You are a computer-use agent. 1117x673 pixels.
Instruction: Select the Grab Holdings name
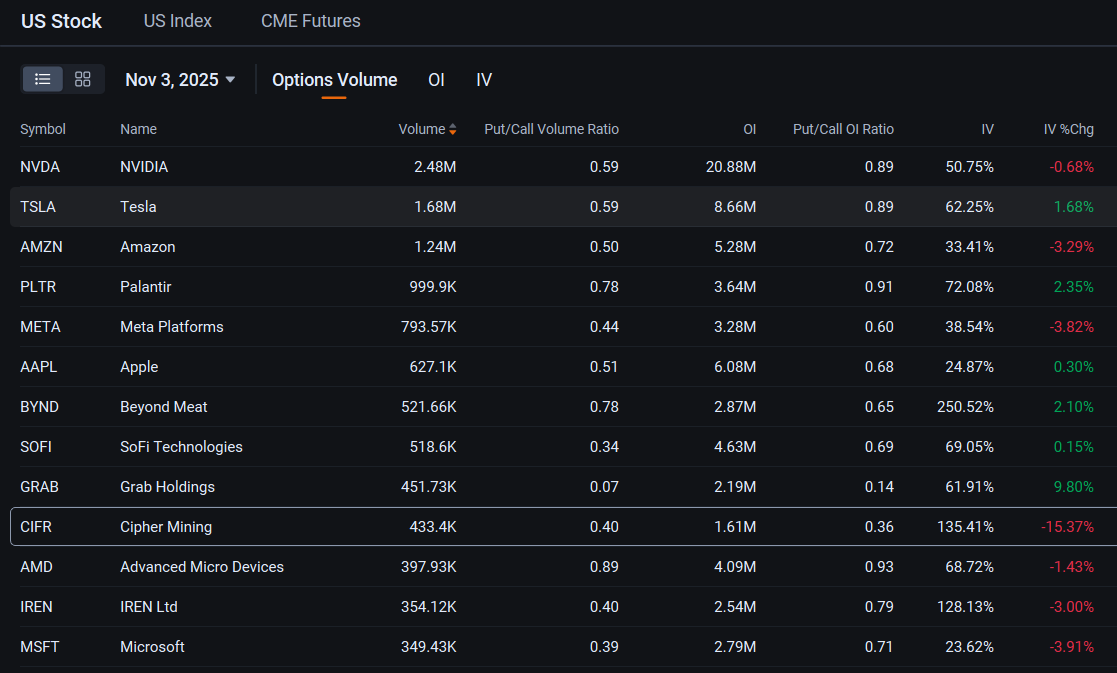point(167,487)
